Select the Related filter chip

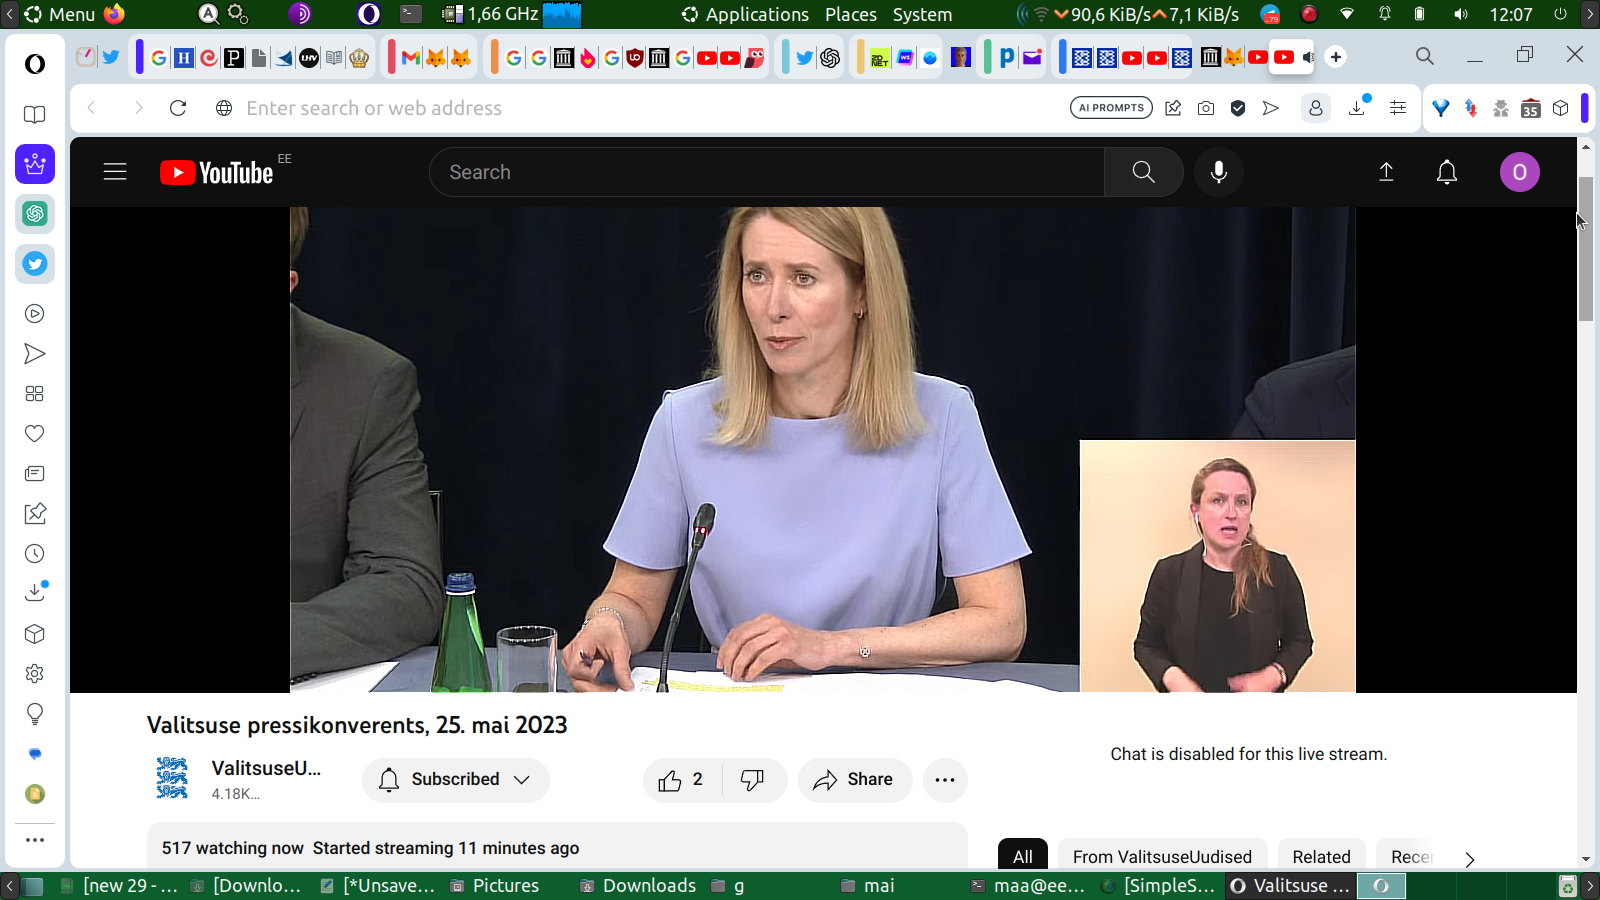point(1321,857)
